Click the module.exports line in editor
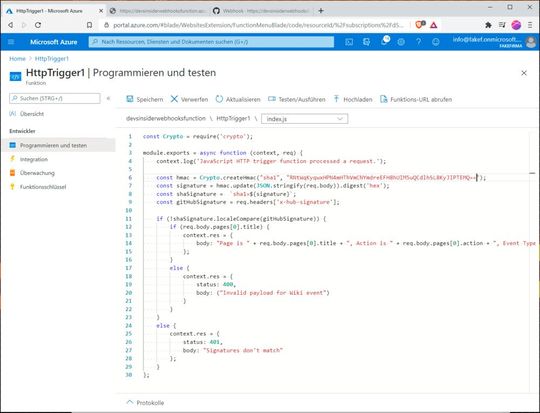 click(222, 153)
